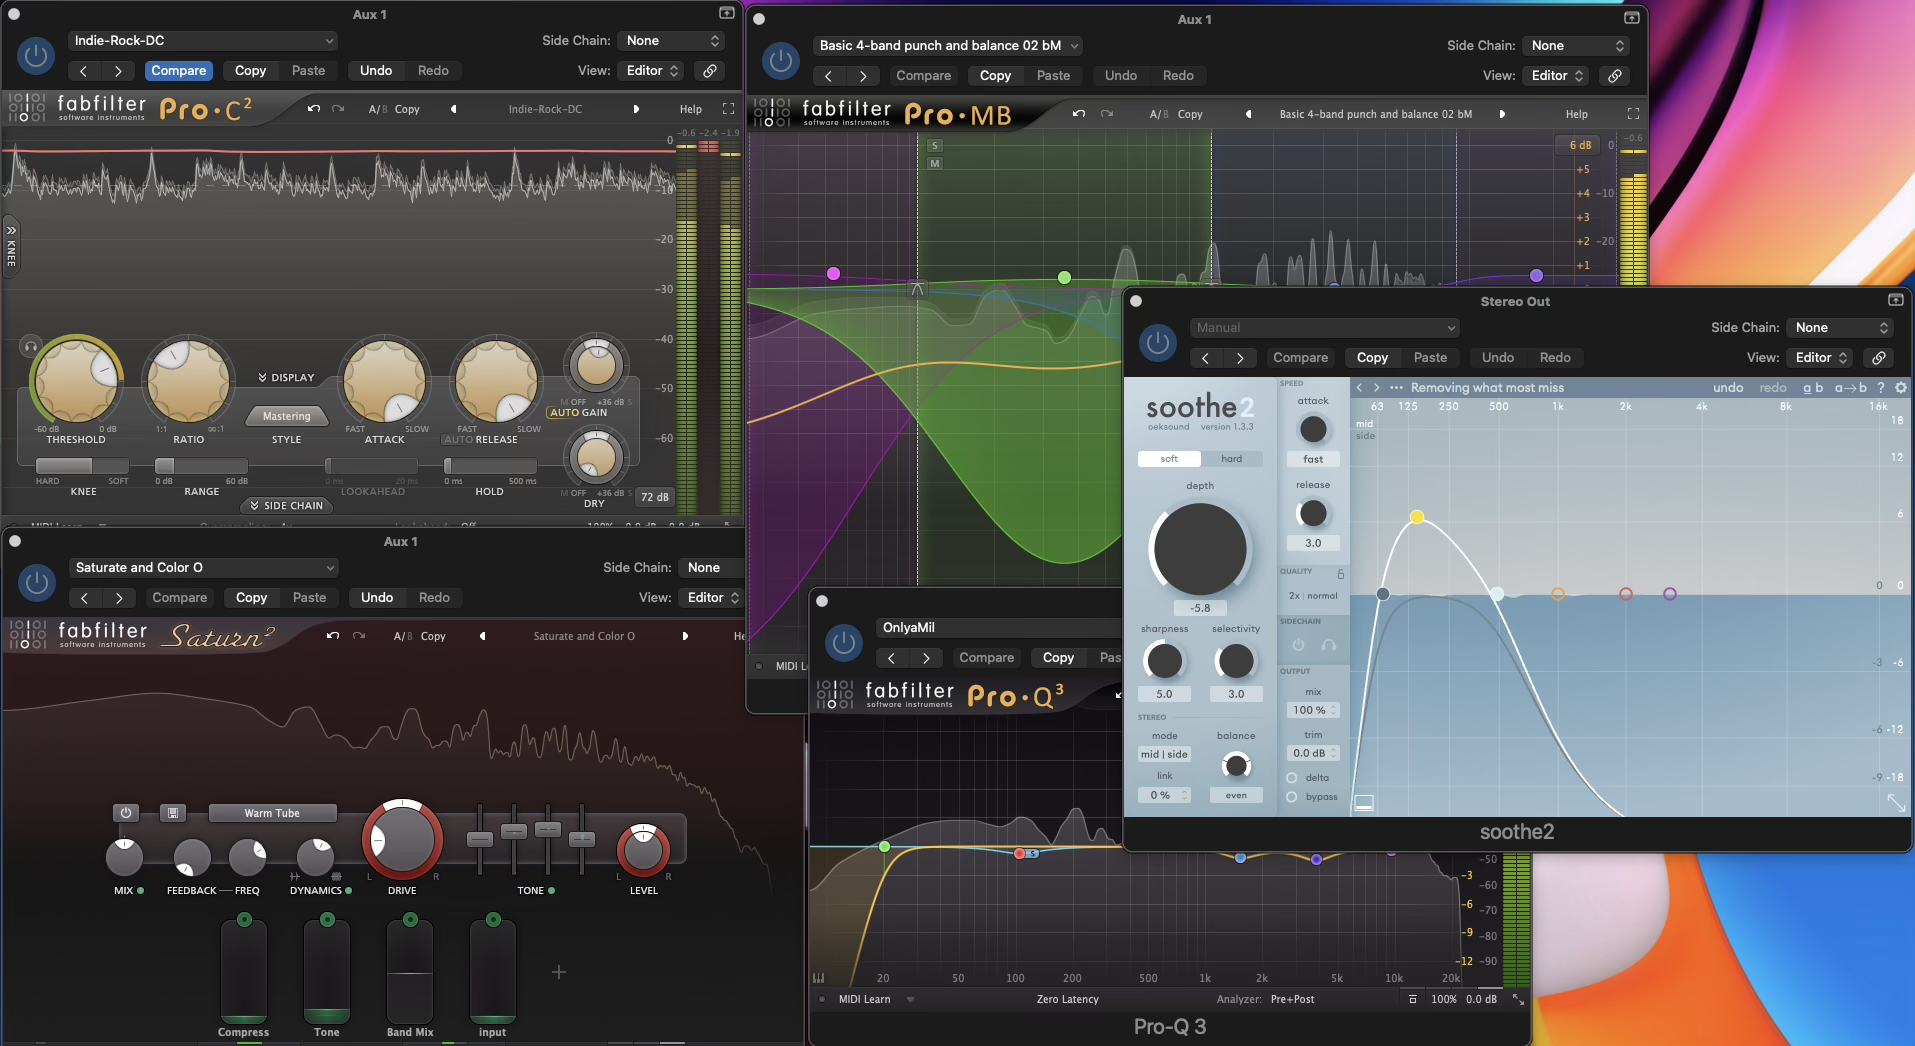Mute the selected Pro-MB band with M
The image size is (1915, 1046).
coord(935,163)
